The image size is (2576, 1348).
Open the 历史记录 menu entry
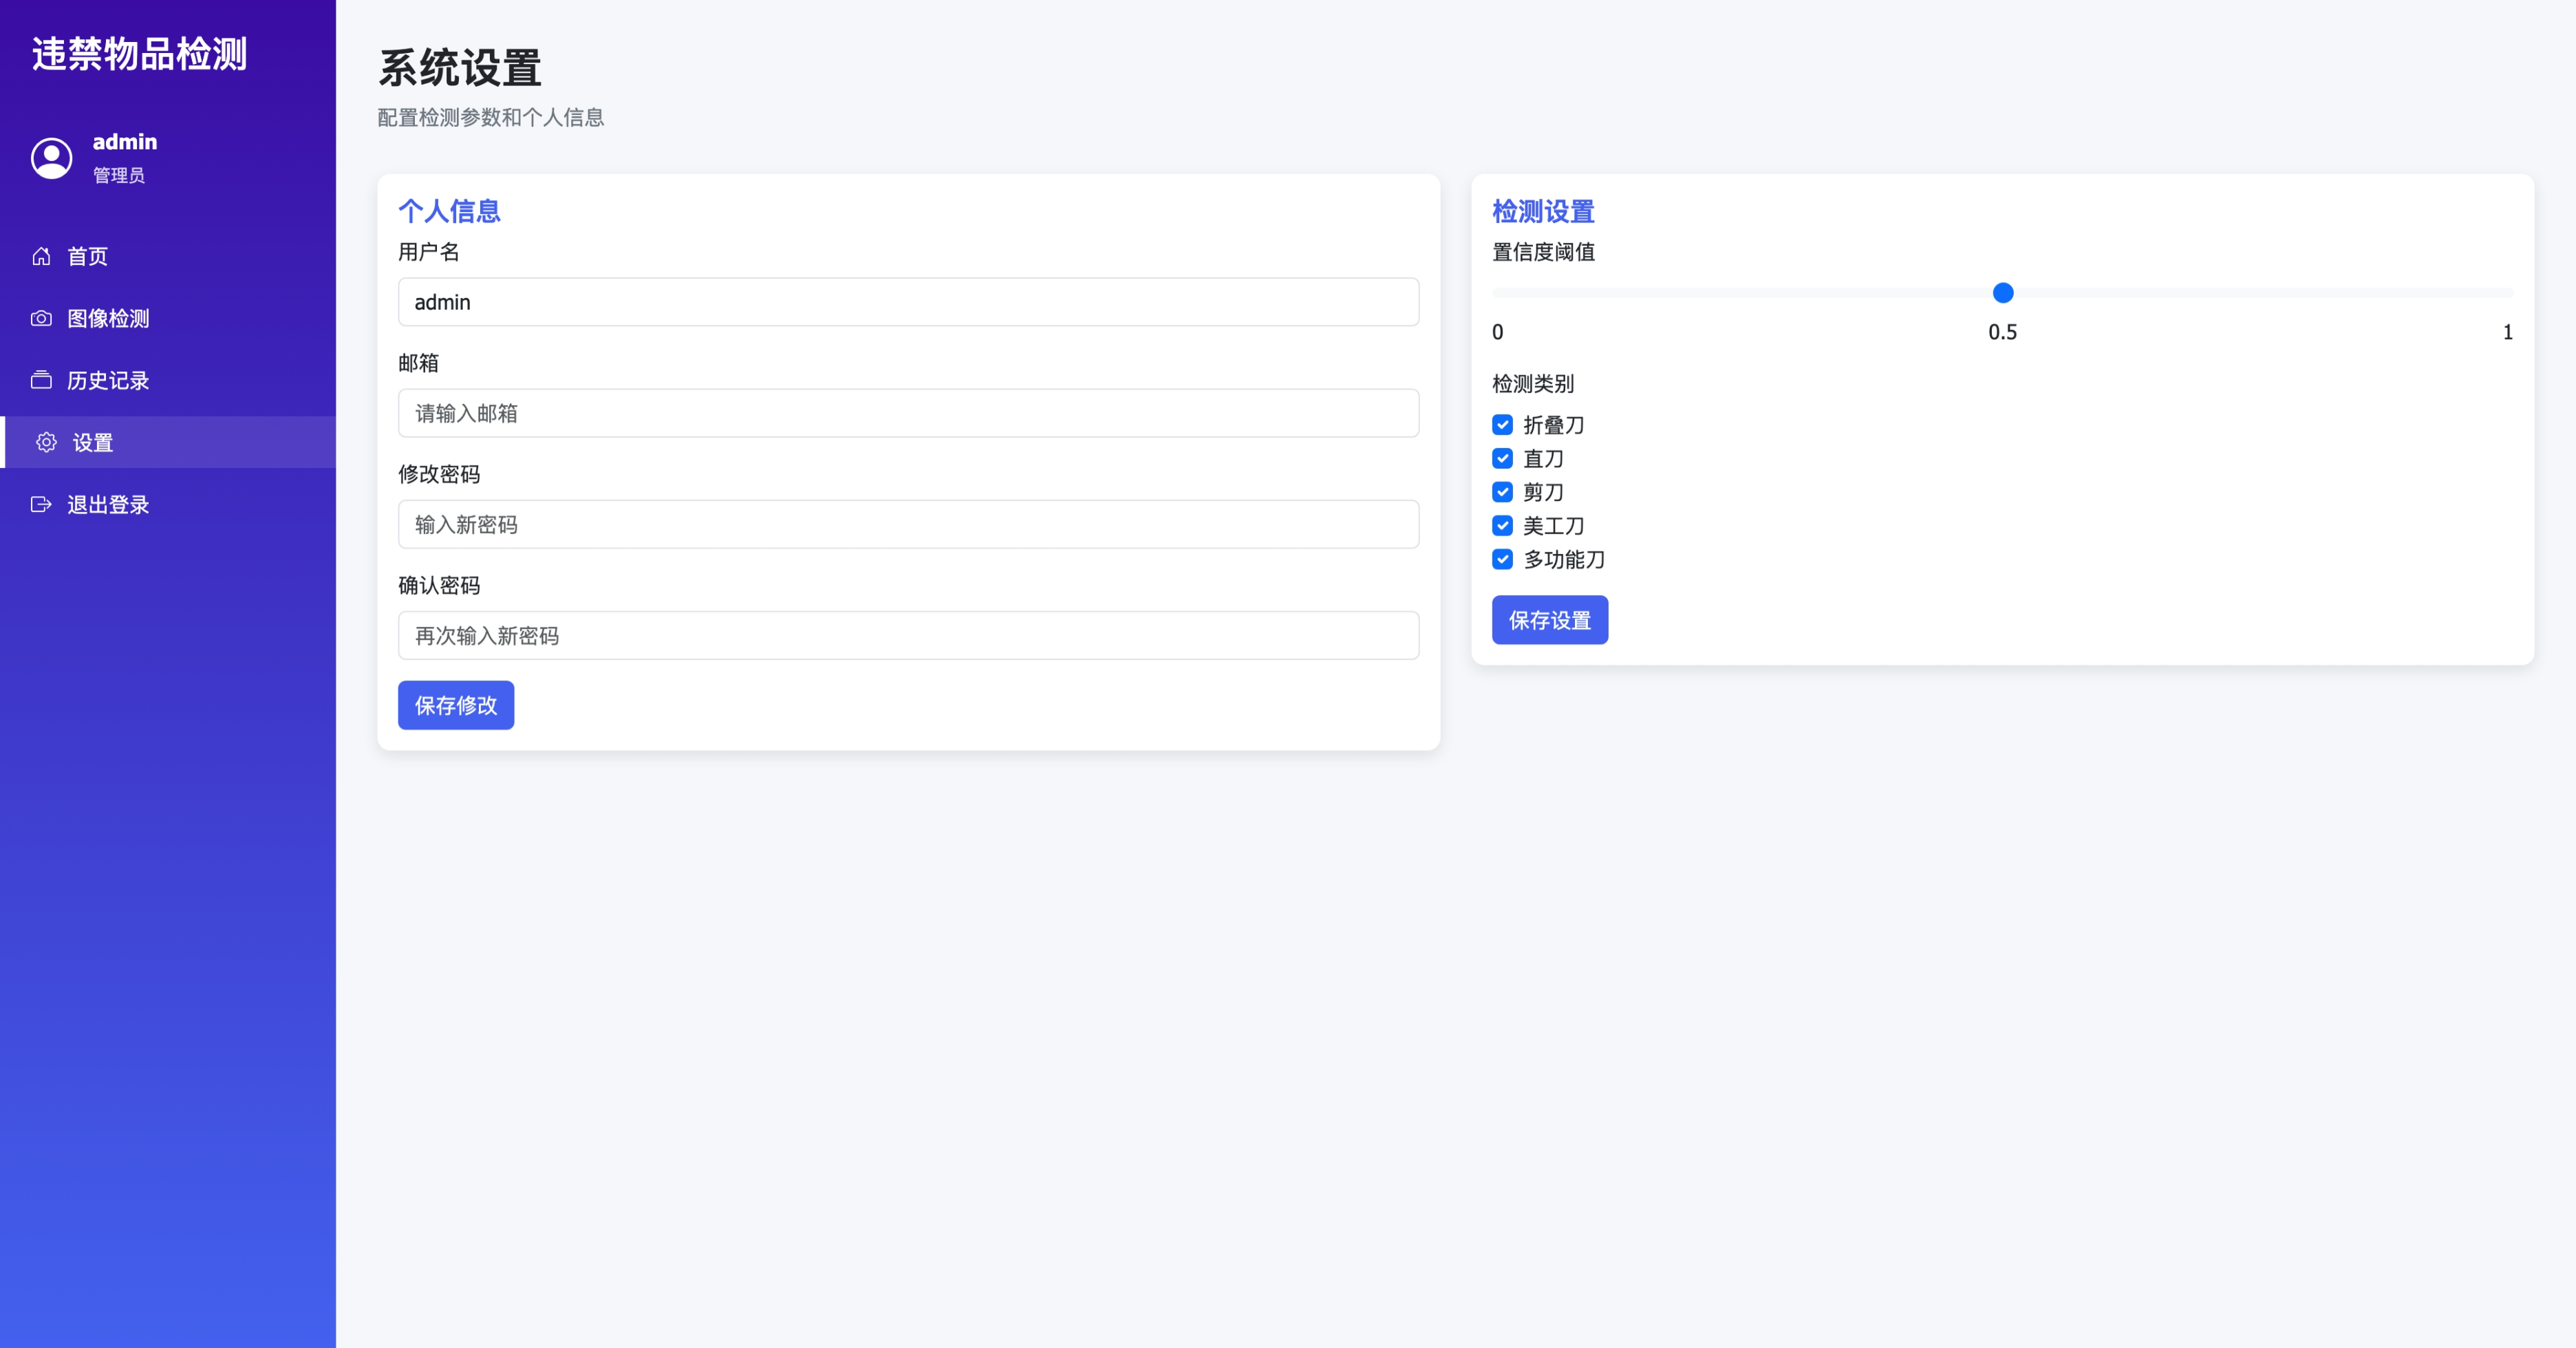coord(108,380)
